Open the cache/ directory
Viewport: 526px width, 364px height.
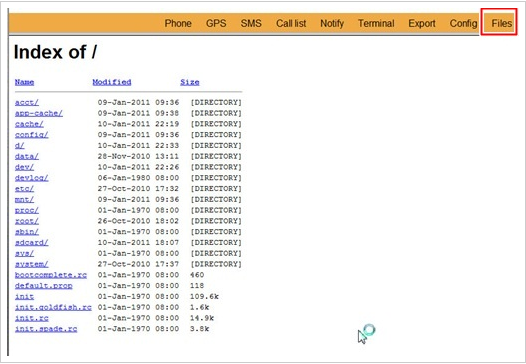(x=29, y=124)
